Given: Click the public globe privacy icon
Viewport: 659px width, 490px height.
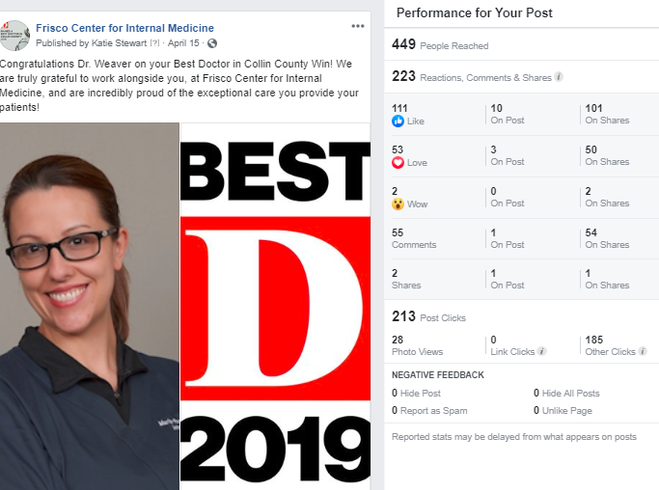Looking at the screenshot, I should tap(212, 43).
